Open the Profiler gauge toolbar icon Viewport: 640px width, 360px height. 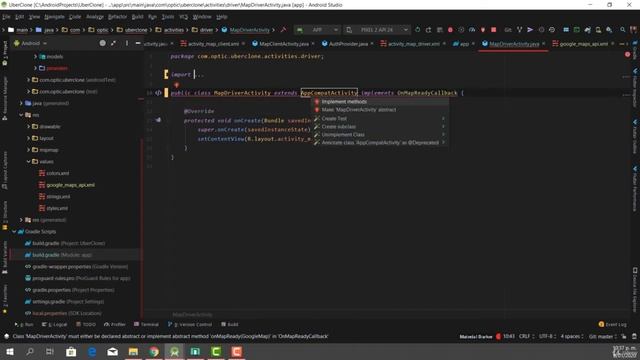pyautogui.click(x=472, y=30)
